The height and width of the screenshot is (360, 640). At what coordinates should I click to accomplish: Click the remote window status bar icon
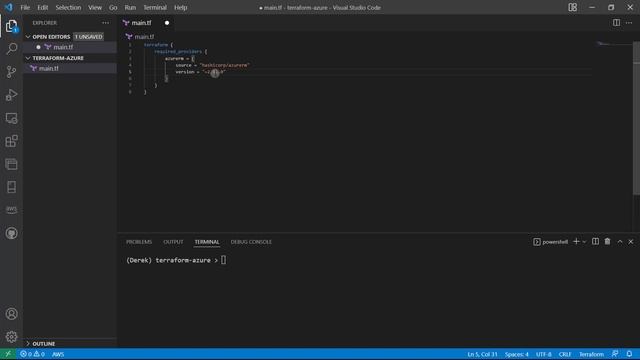8,354
